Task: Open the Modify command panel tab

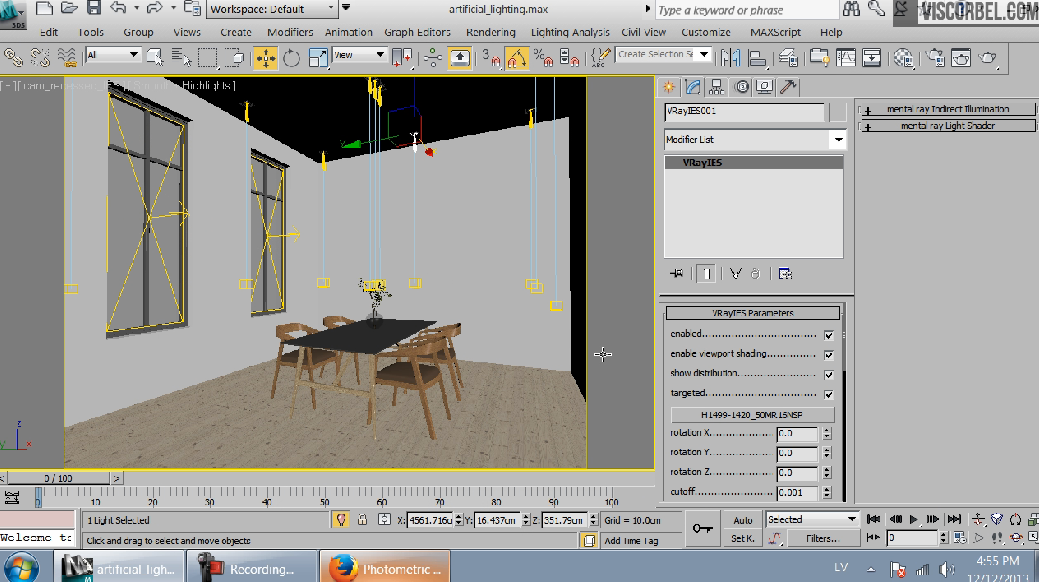Action: [x=693, y=87]
